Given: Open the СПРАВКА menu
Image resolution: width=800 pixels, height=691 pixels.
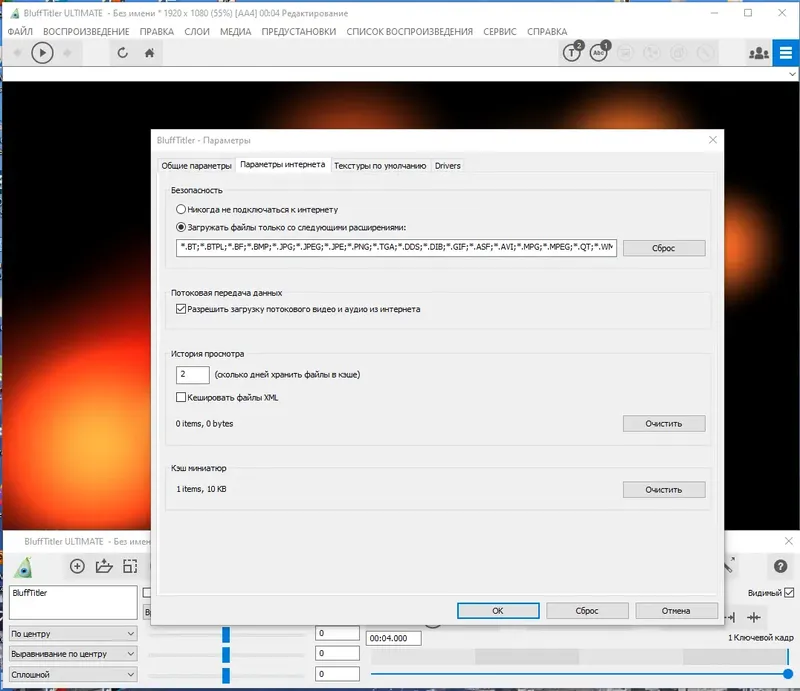Looking at the screenshot, I should tap(547, 32).
